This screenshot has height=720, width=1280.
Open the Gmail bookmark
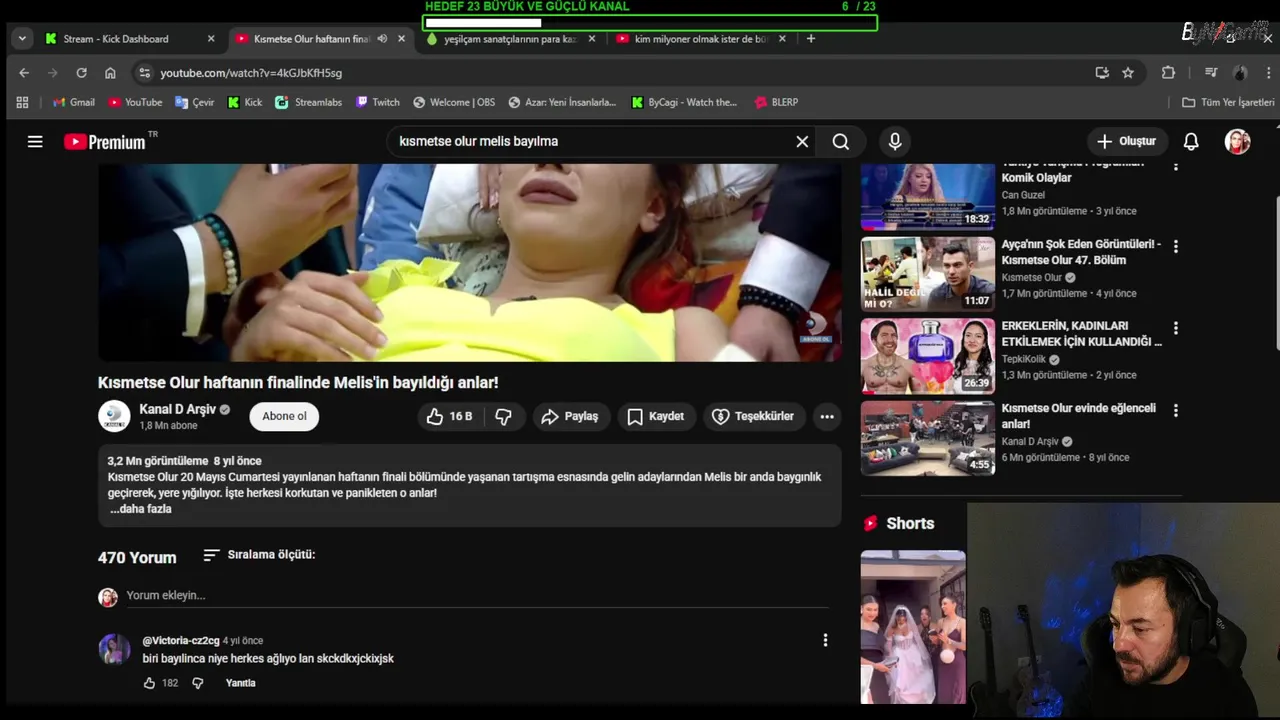click(74, 102)
